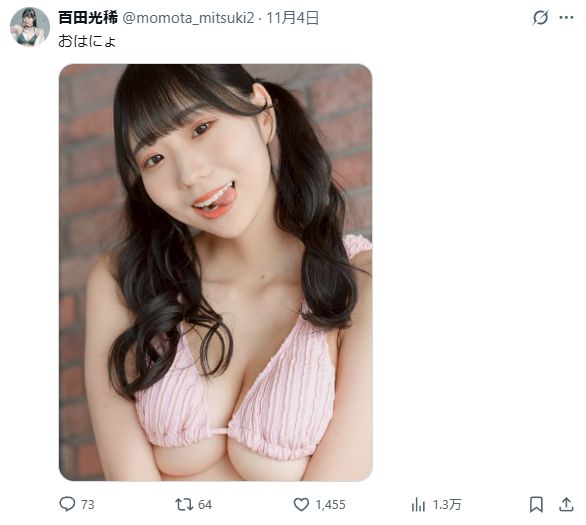Open the attached photo in viewer
The image size is (586, 525).
pos(216,272)
